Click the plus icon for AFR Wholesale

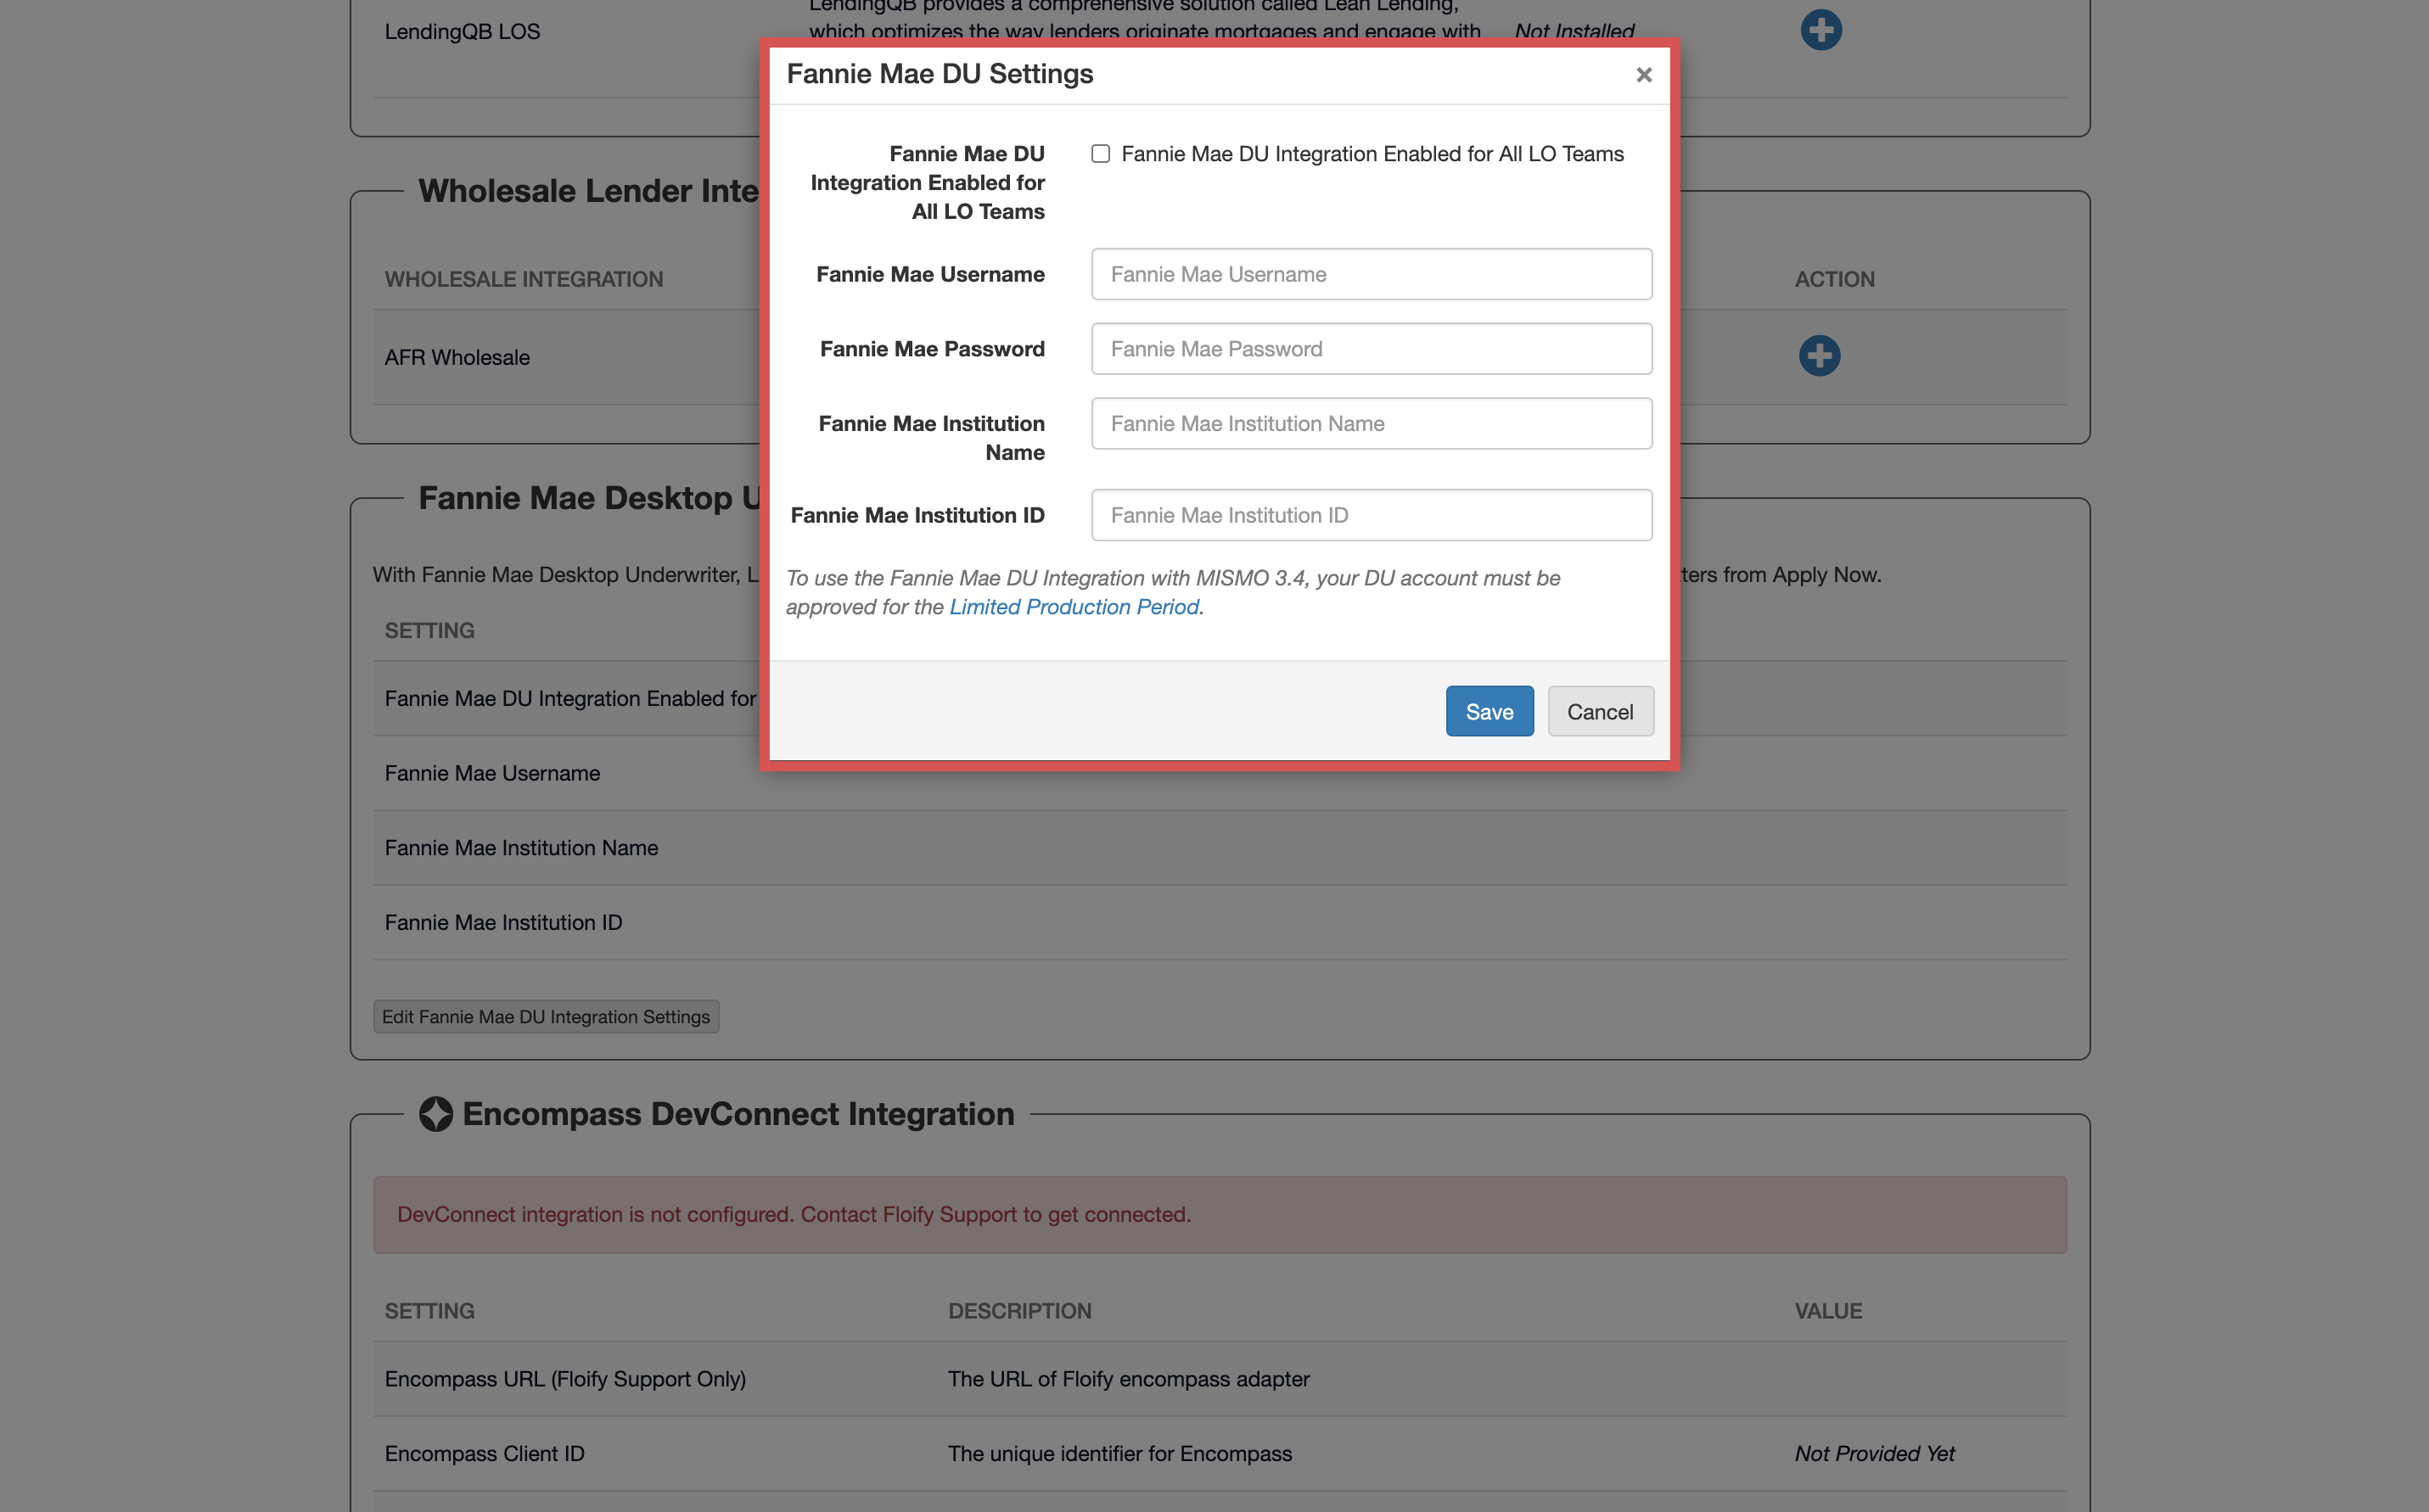coord(1819,356)
